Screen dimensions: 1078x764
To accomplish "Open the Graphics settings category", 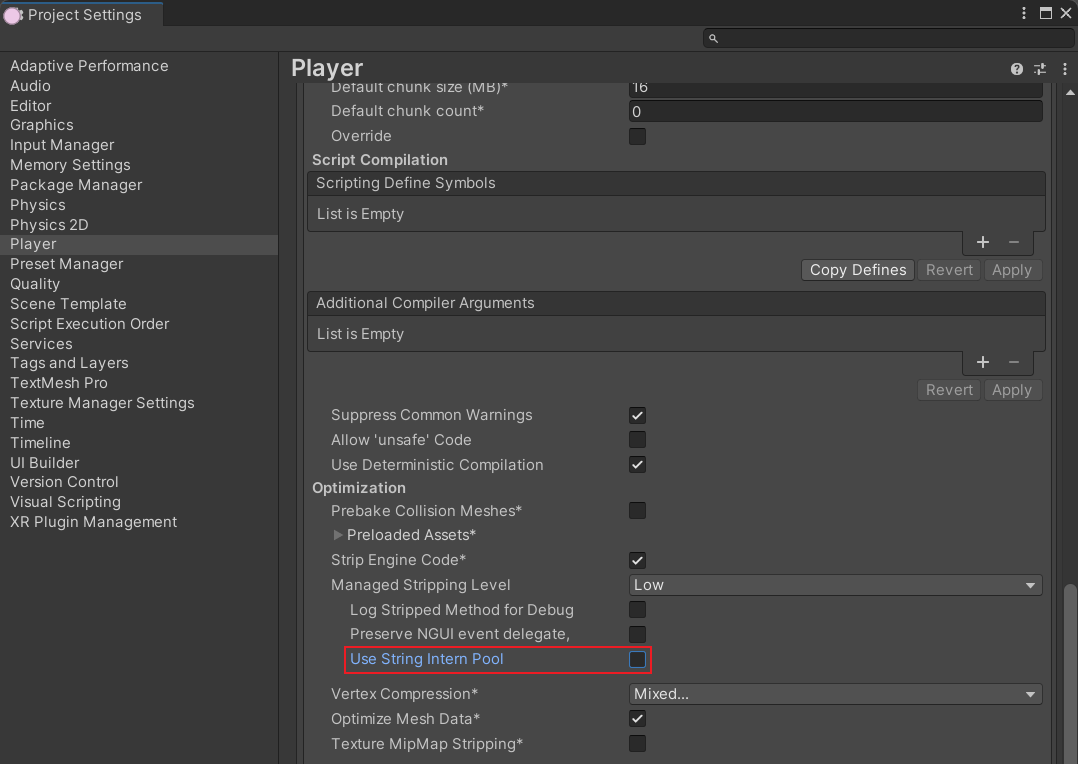I will point(42,125).
